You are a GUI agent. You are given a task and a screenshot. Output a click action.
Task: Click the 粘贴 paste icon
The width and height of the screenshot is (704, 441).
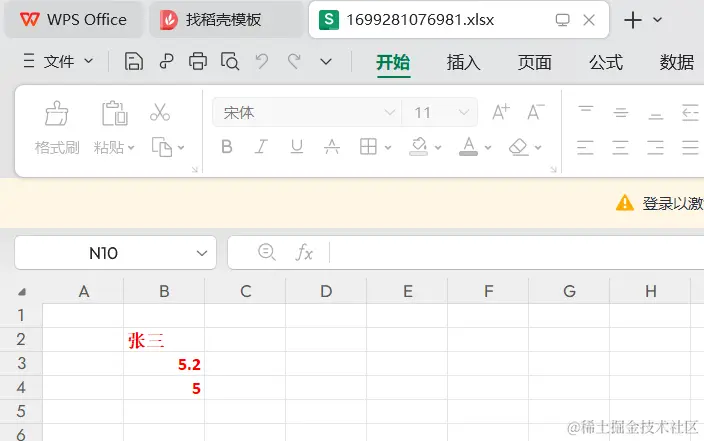click(x=114, y=113)
